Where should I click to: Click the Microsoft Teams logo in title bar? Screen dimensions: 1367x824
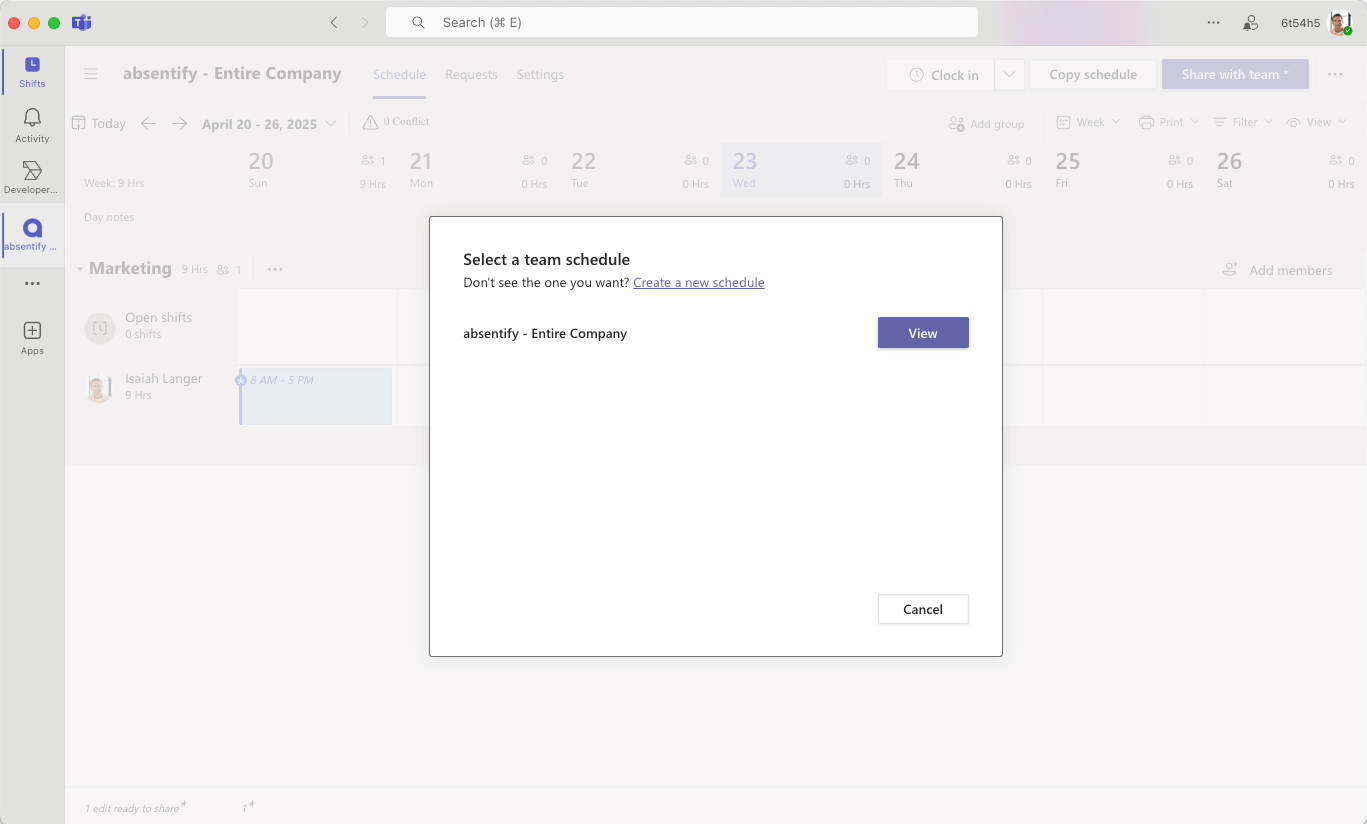coord(82,22)
